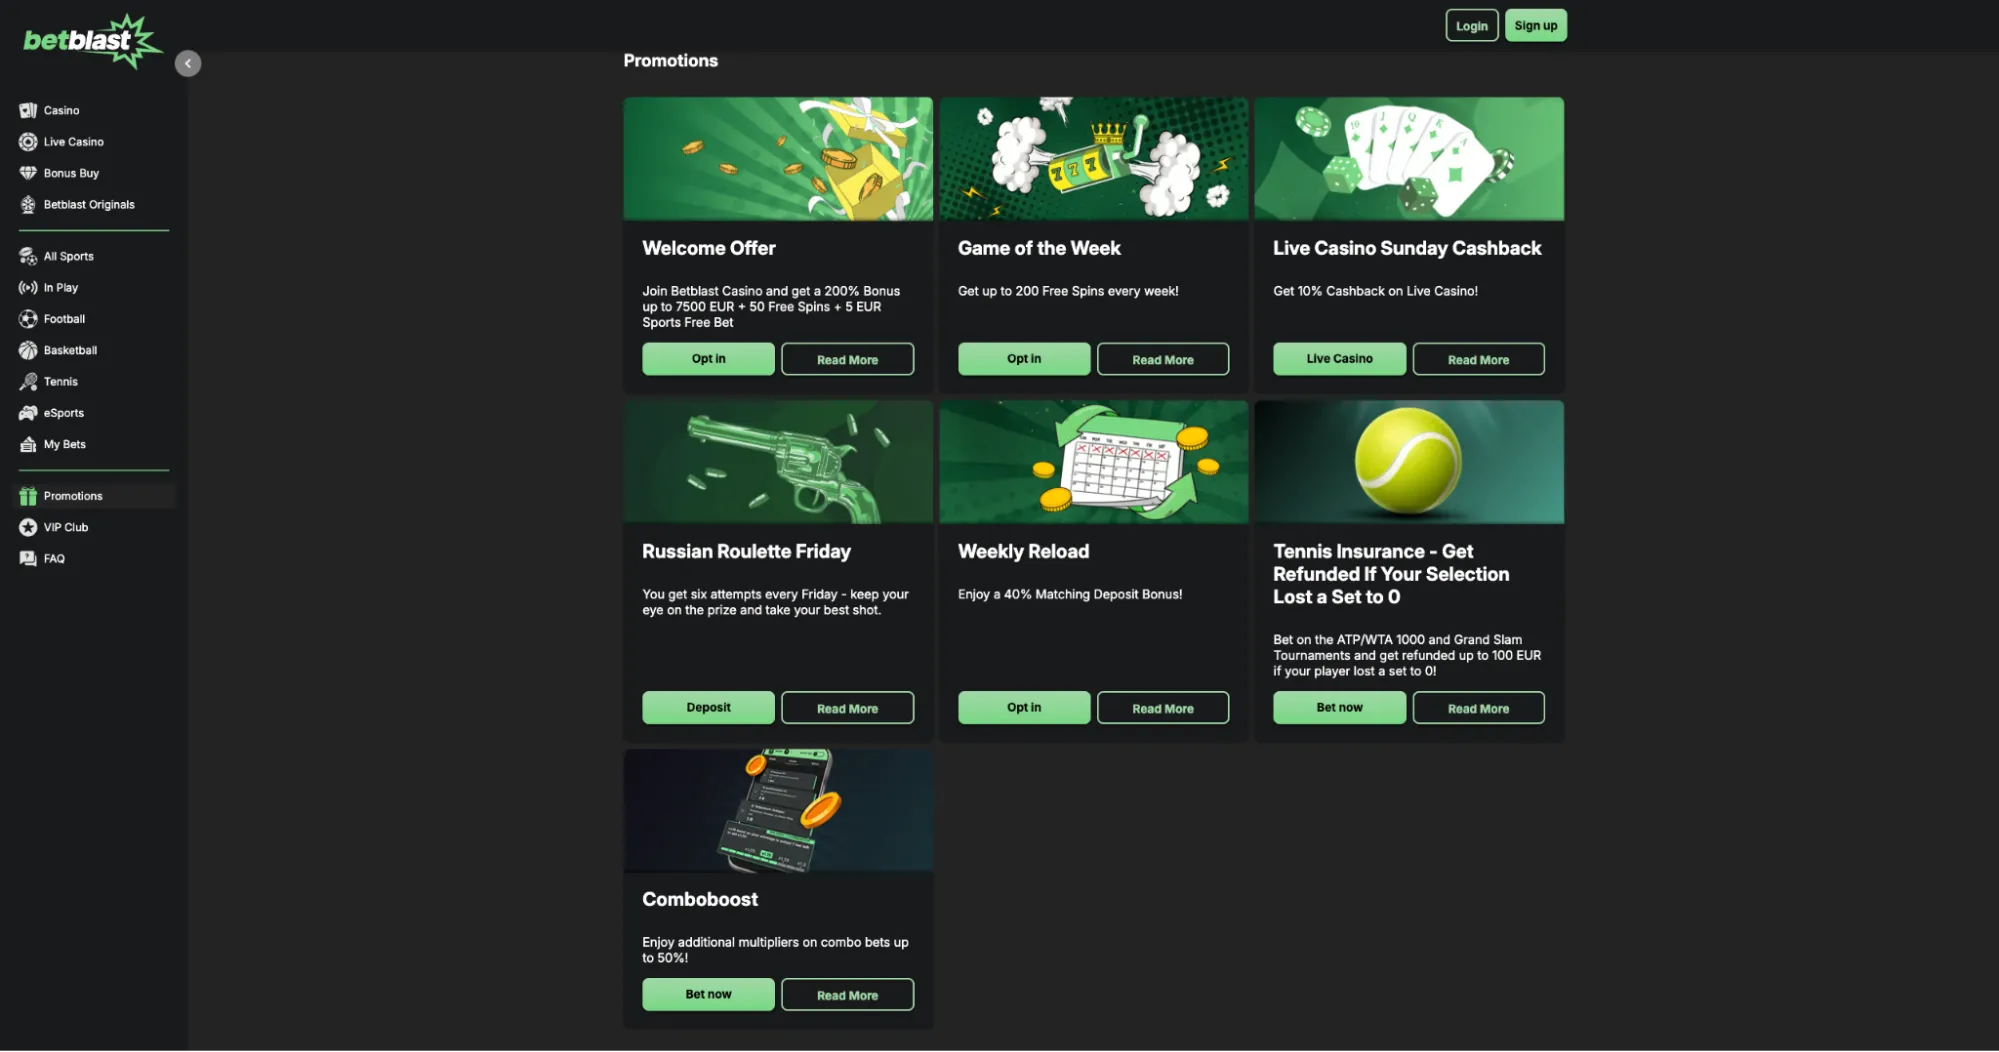Click the Promotions gift icon
1999x1052 pixels.
click(28, 496)
